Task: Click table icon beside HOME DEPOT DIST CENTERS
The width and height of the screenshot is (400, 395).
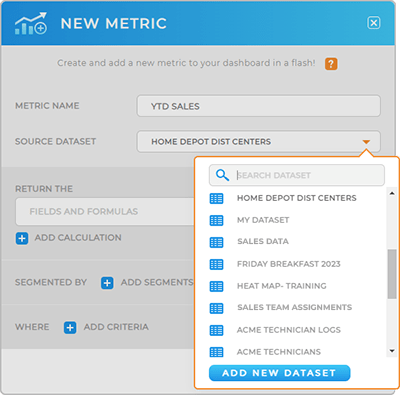Action: tap(216, 198)
